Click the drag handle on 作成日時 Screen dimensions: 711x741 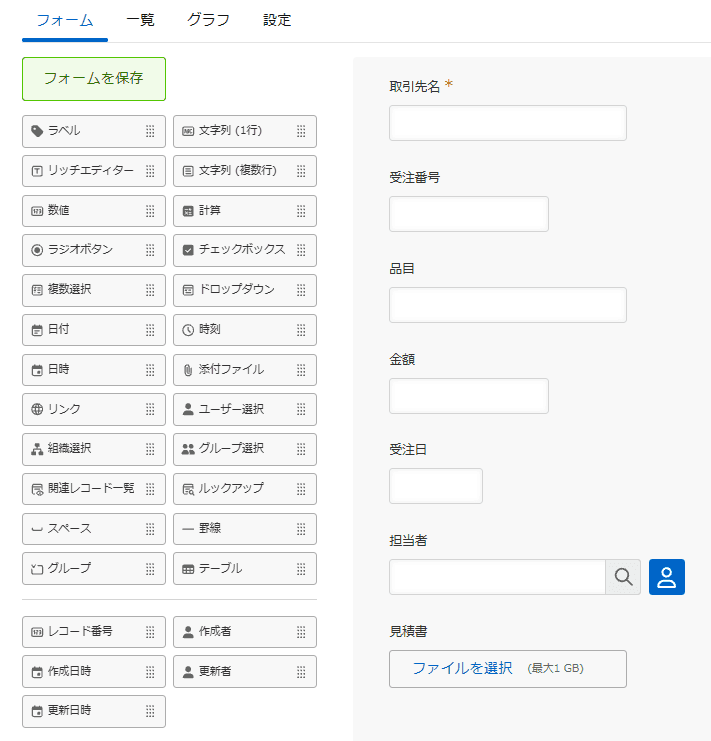150,672
